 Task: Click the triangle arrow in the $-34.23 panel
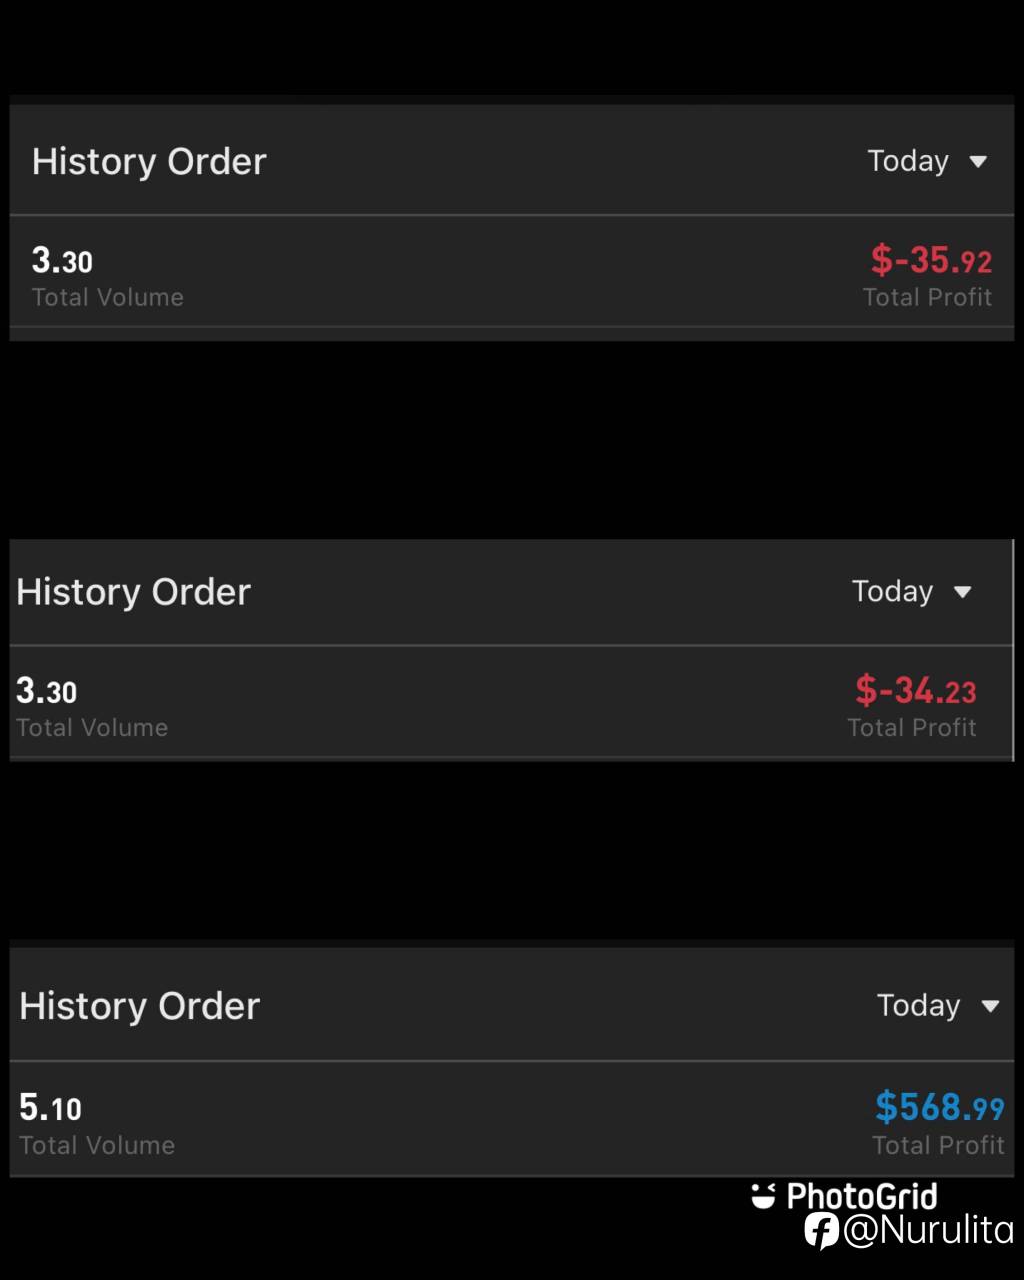(x=962, y=592)
